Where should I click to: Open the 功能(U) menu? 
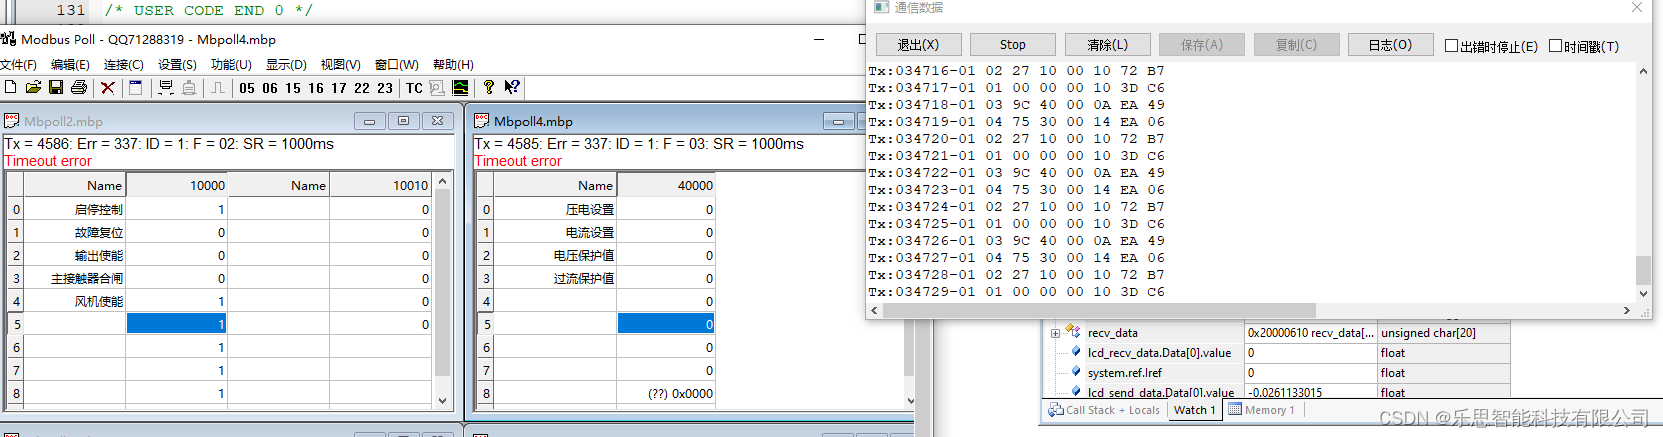tap(231, 65)
